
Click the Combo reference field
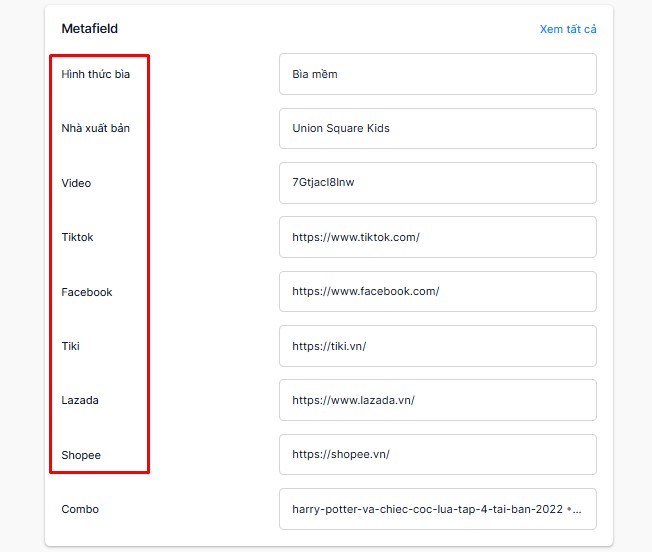[438, 509]
